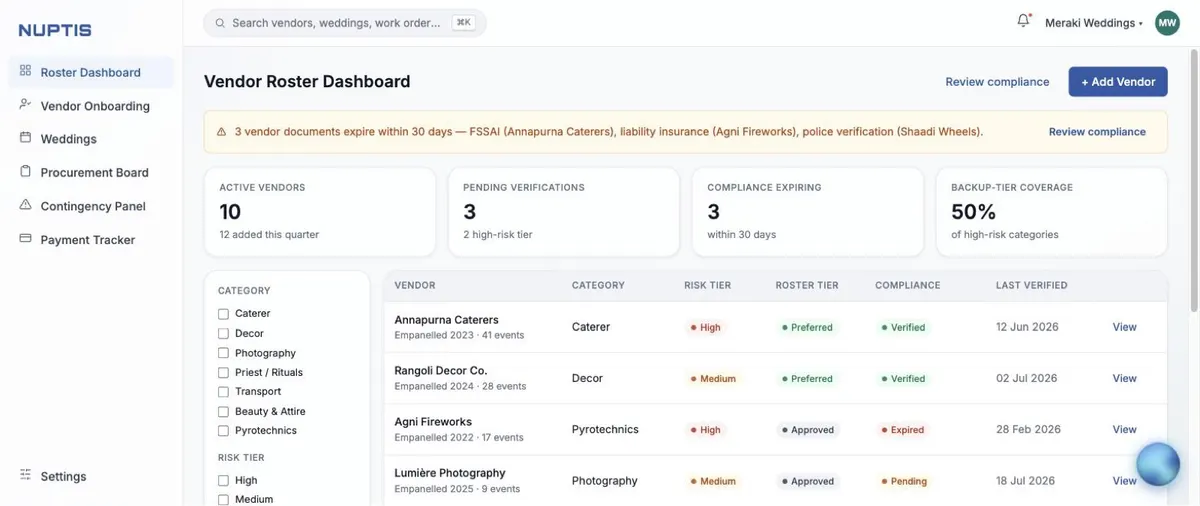The width and height of the screenshot is (1200, 506).
Task: Open the notifications bell
Action: tap(1023, 21)
